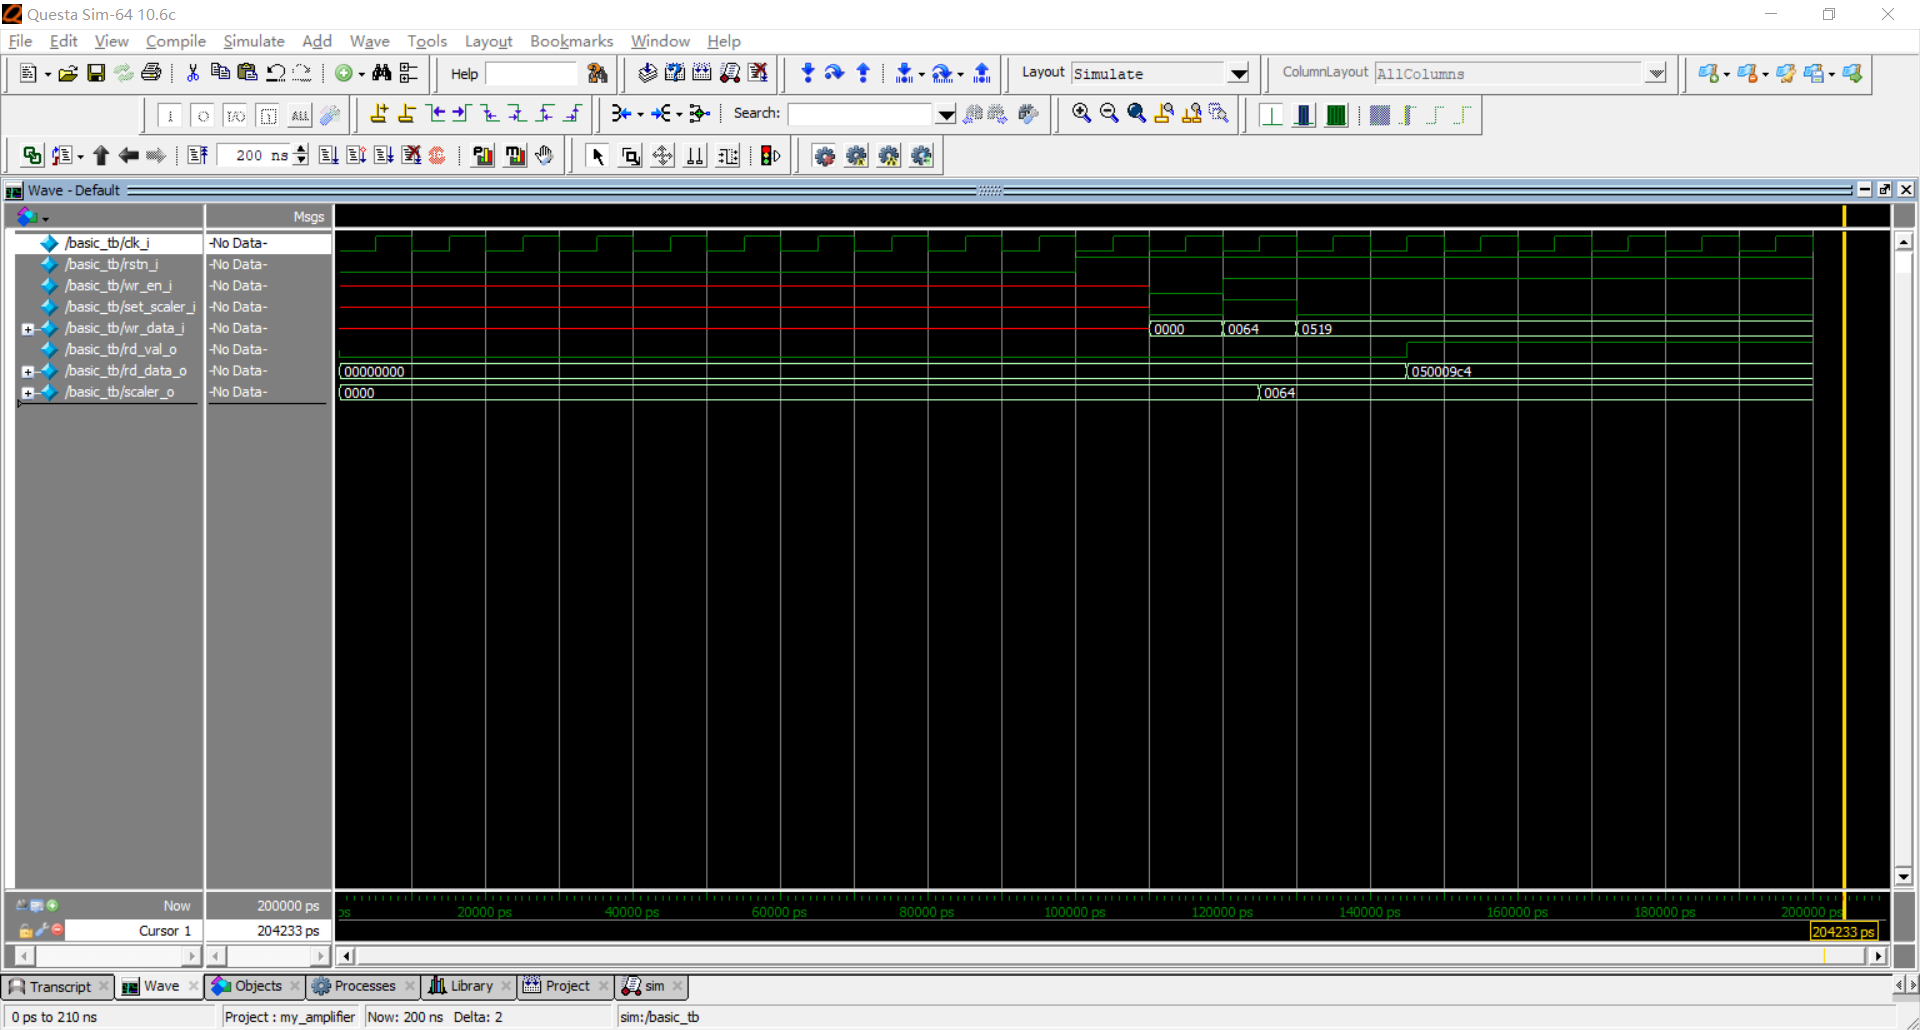The height and width of the screenshot is (1030, 1920).
Task: Click the Help text field
Action: 531,74
